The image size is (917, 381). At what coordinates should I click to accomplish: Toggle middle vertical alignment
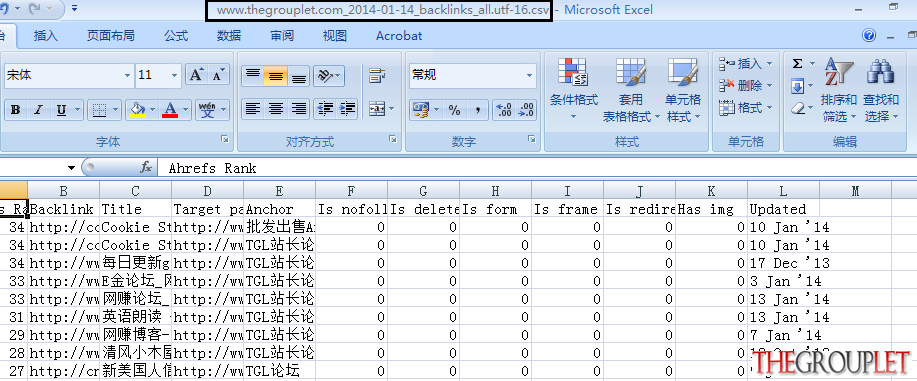(275, 75)
